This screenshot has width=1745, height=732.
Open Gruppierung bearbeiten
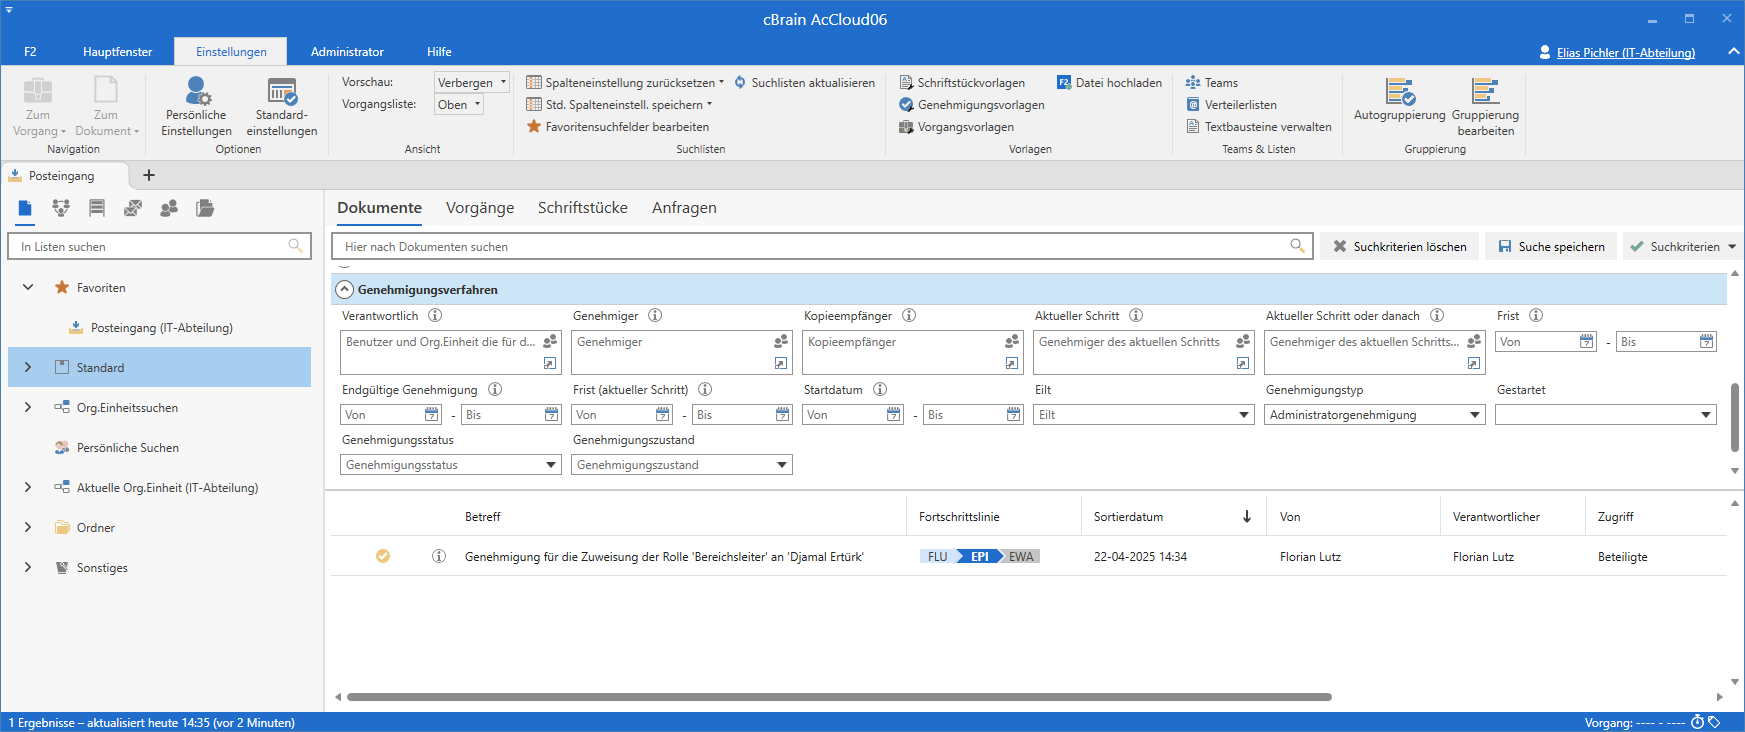(1485, 106)
